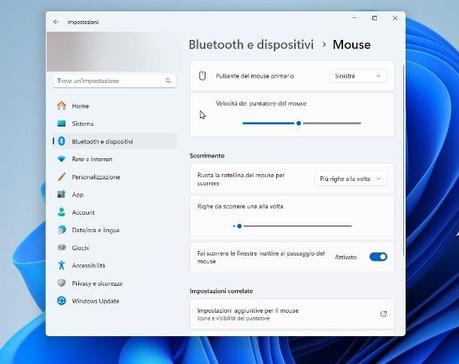The width and height of the screenshot is (459, 364).
Task: Close the Impostazioni window
Action: click(395, 18)
